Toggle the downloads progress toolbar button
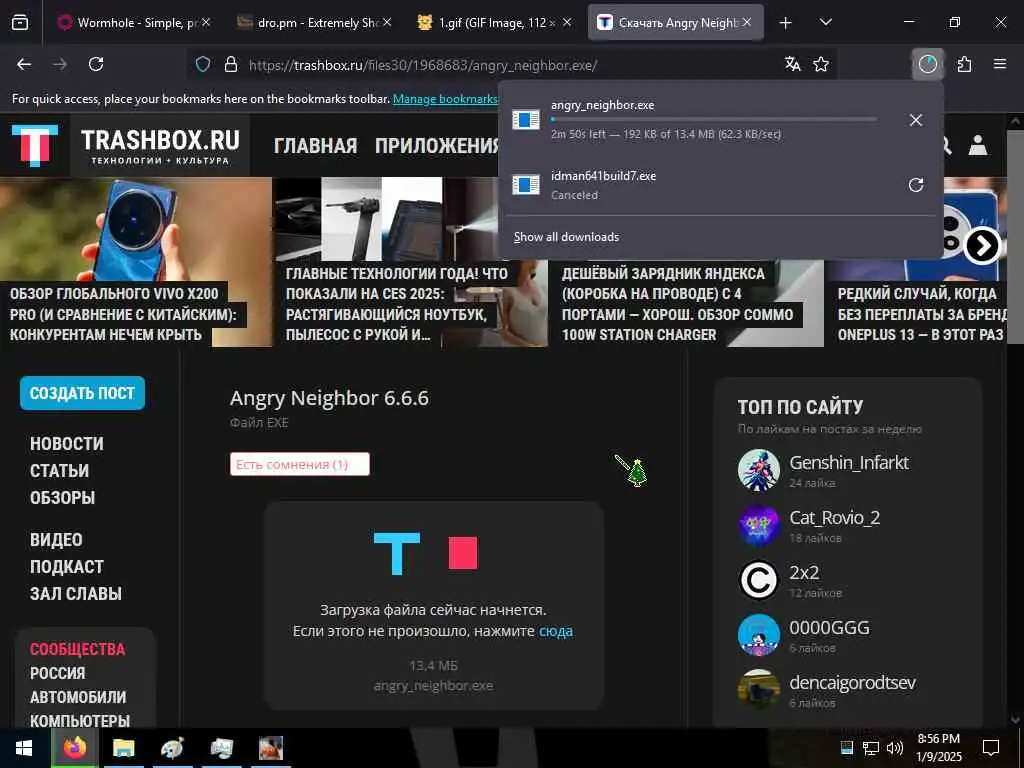This screenshot has width=1024, height=768. pyautogui.click(x=927, y=64)
